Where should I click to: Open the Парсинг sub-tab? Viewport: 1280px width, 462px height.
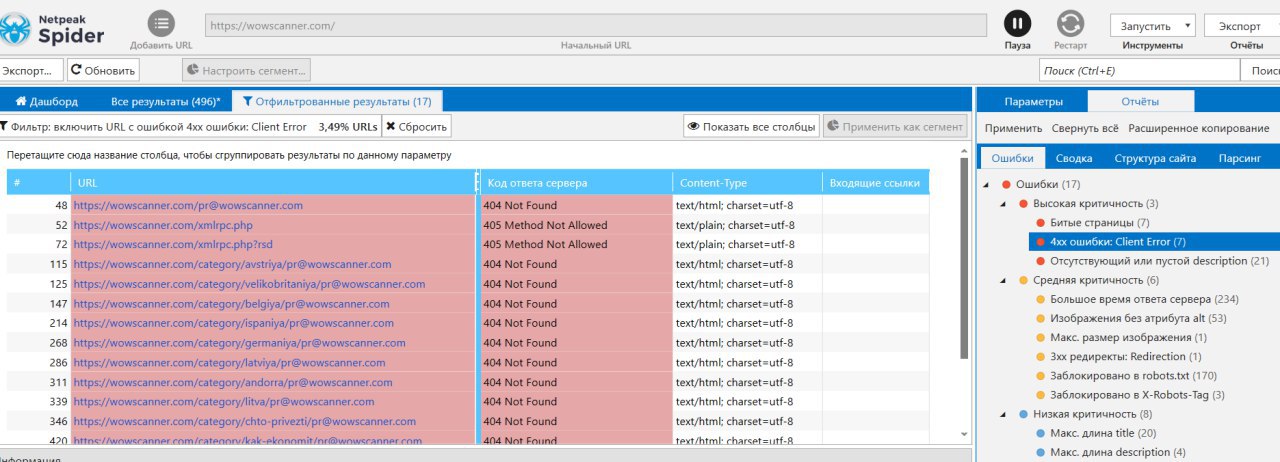(x=1239, y=158)
